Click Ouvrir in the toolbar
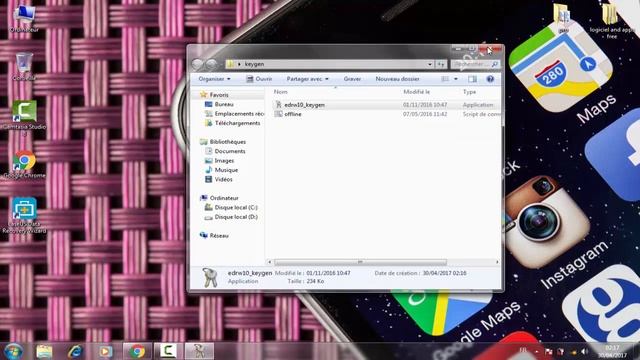 pos(259,79)
